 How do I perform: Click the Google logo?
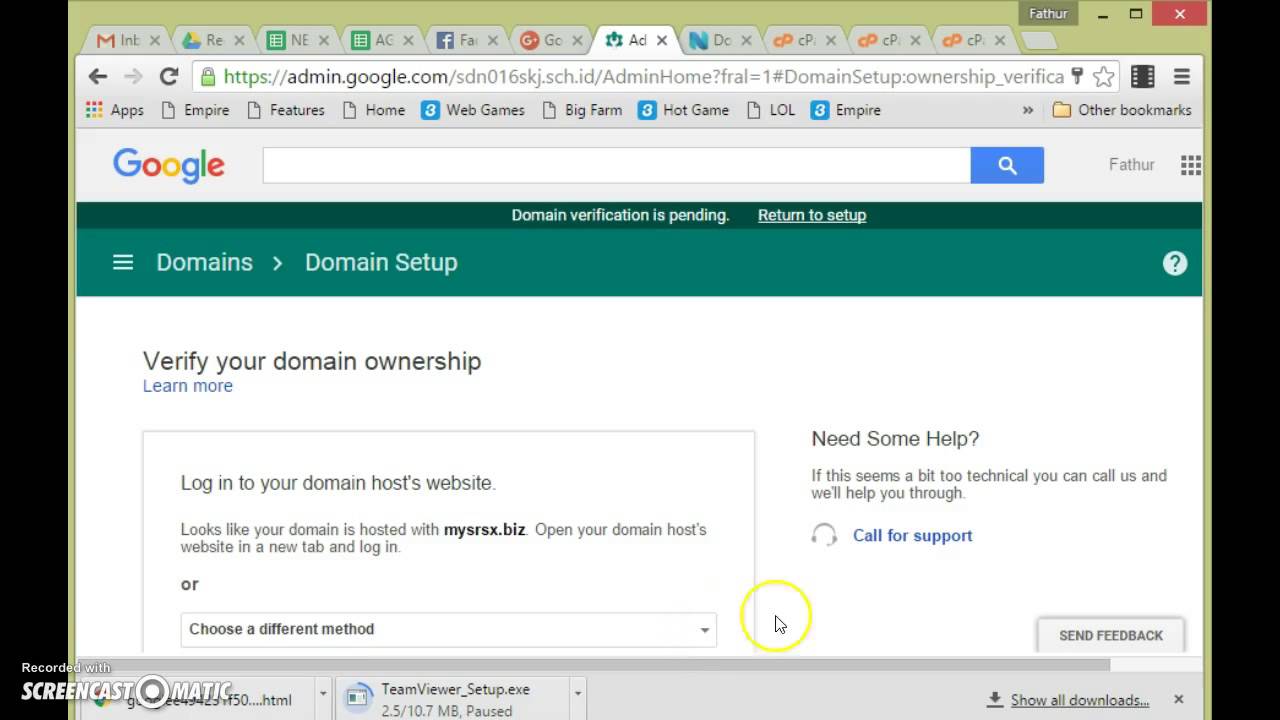pyautogui.click(x=169, y=166)
